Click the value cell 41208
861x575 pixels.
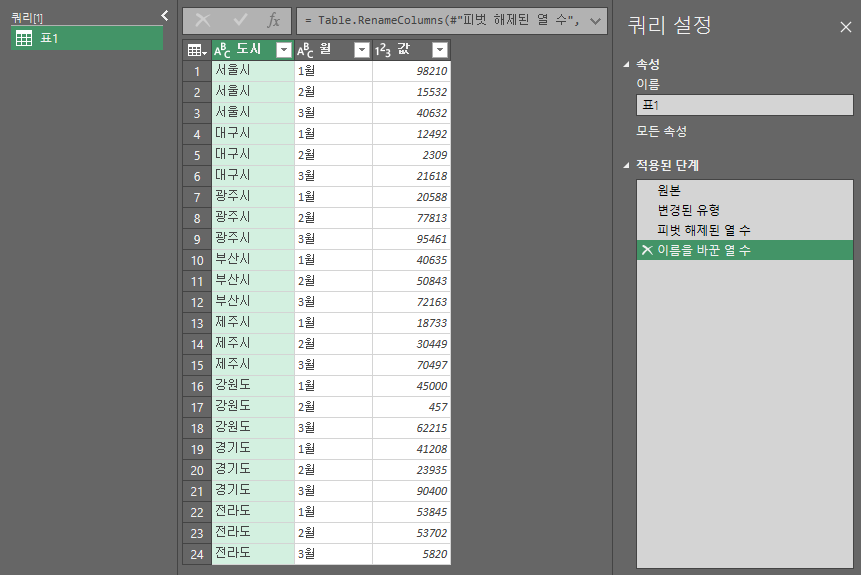point(411,449)
